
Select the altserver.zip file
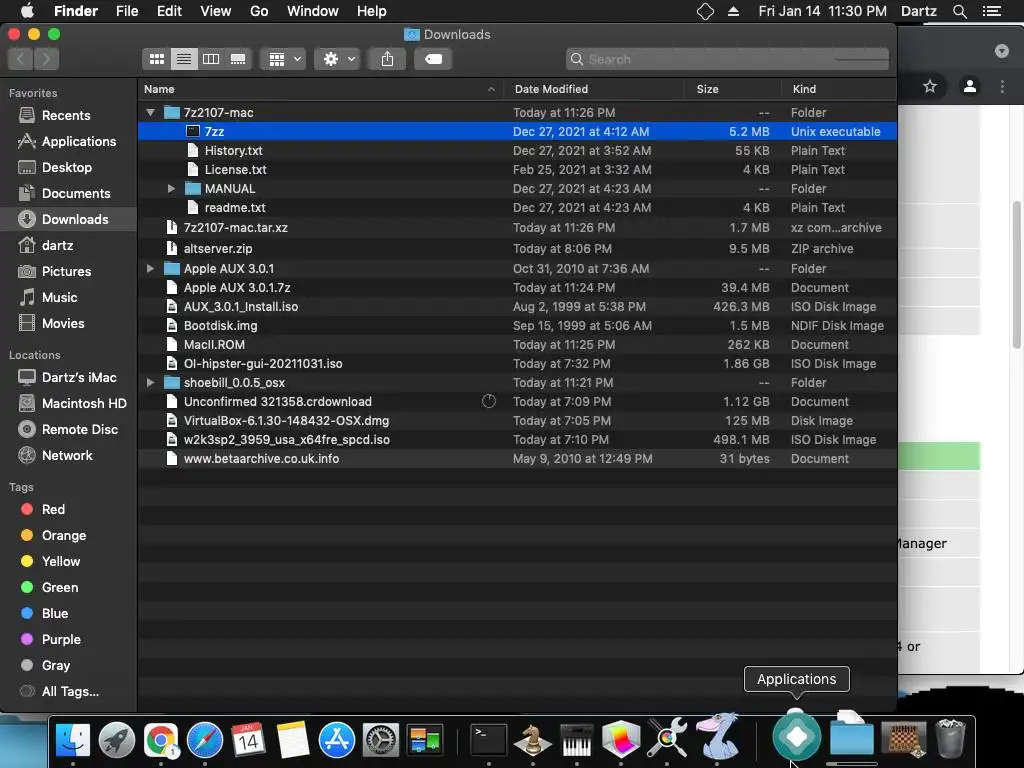click(517, 249)
